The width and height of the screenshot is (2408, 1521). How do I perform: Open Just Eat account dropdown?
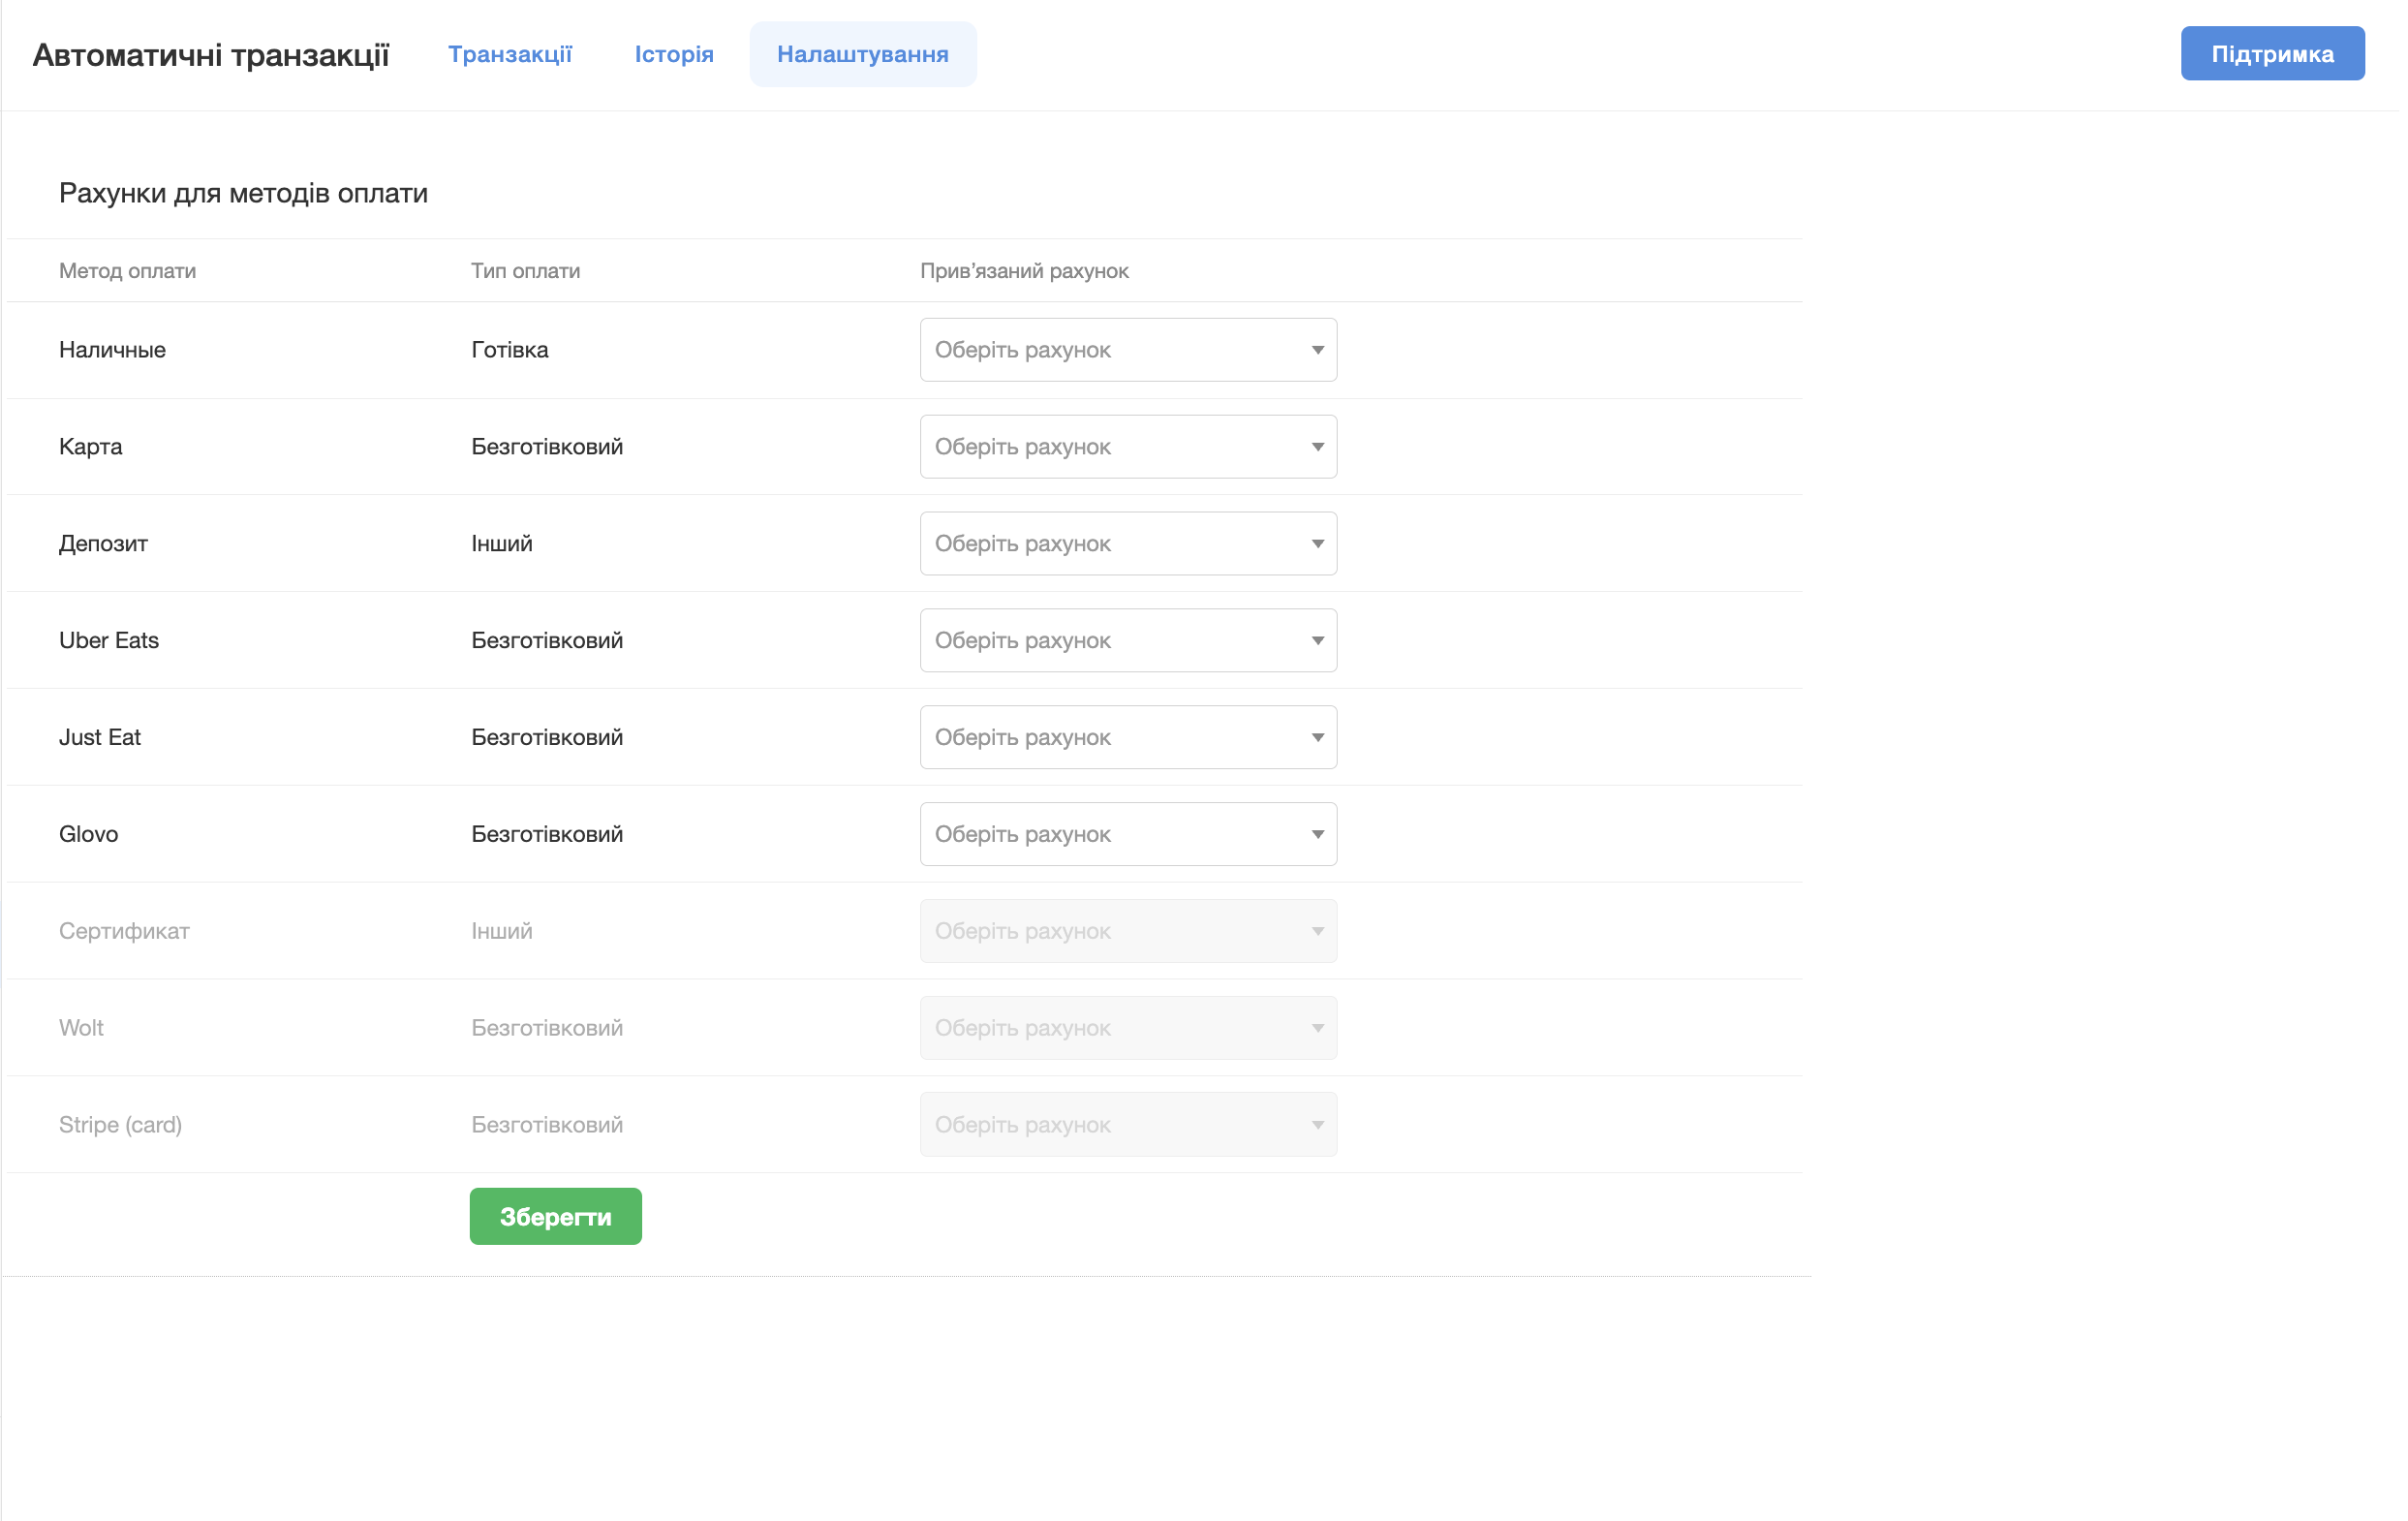(x=1127, y=738)
